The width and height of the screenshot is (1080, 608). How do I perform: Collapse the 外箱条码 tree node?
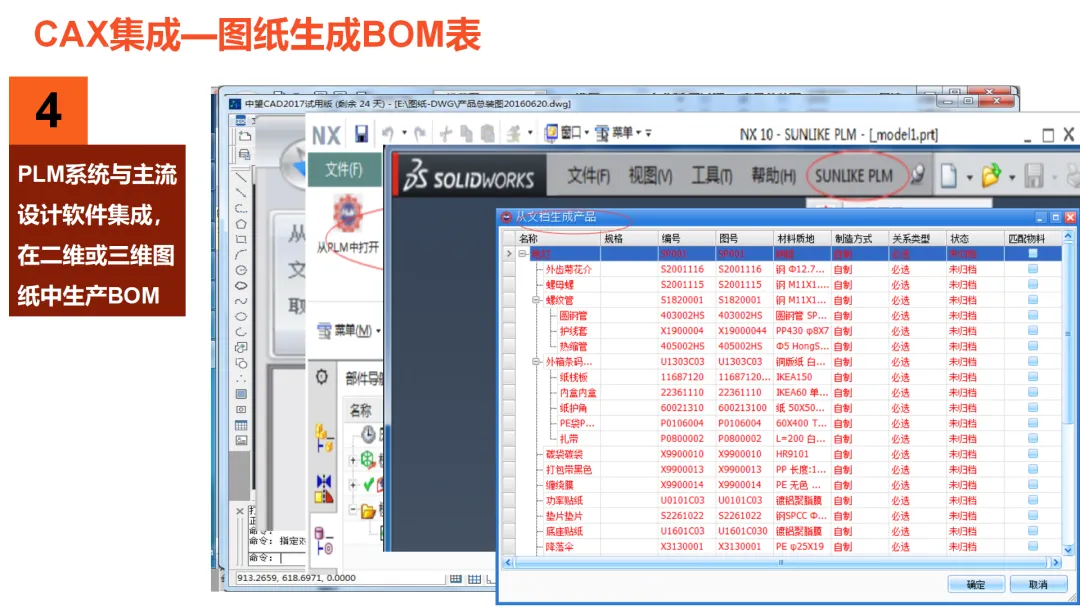[x=535, y=361]
